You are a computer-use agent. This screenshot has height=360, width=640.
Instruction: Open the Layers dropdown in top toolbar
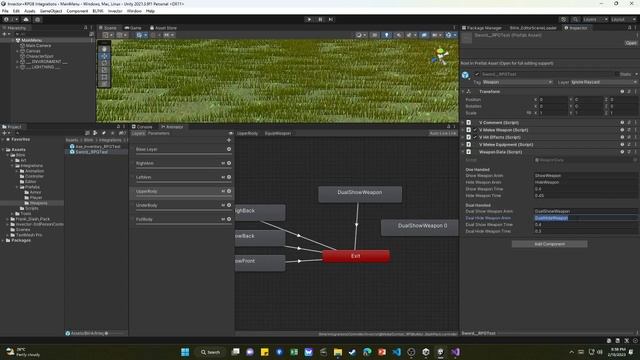click(595, 19)
